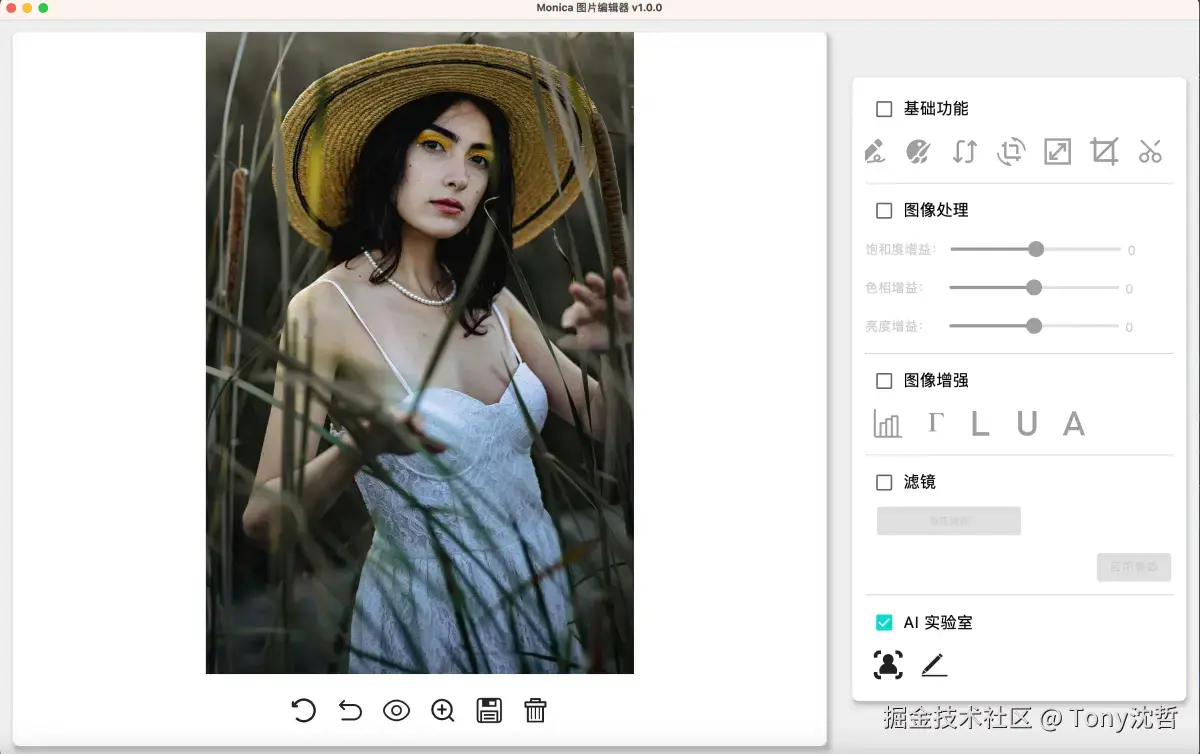The image size is (1200, 754).
Task: Enable the 滤镜 checkbox
Action: pyautogui.click(x=884, y=483)
